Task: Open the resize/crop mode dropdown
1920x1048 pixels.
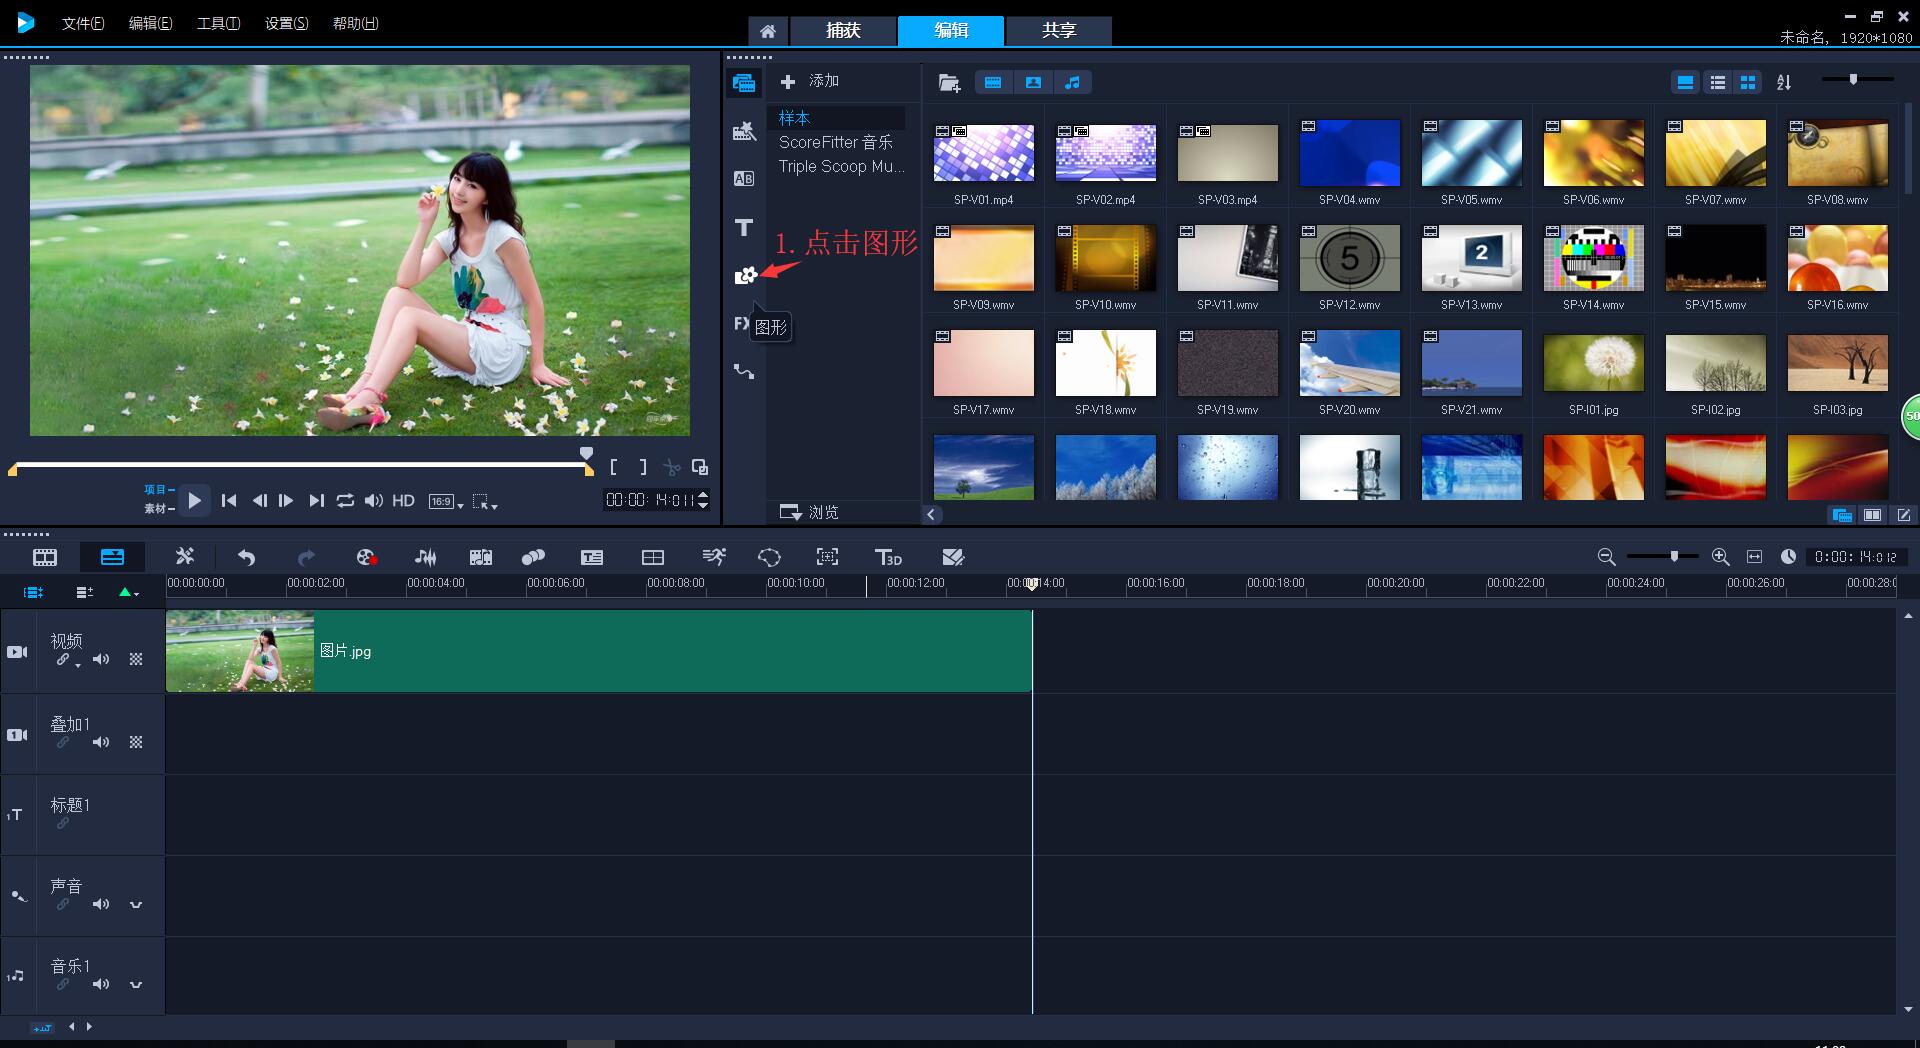Action: pyautogui.click(x=485, y=501)
